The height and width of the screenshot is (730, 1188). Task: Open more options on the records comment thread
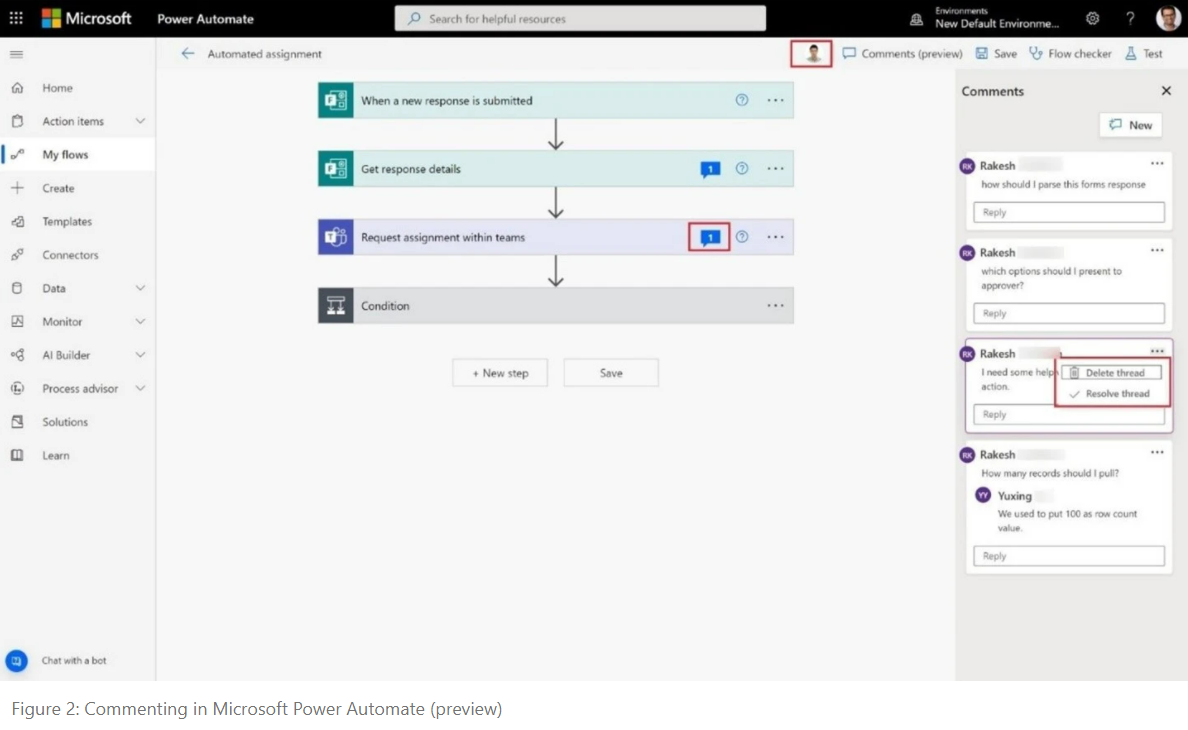(x=1157, y=452)
